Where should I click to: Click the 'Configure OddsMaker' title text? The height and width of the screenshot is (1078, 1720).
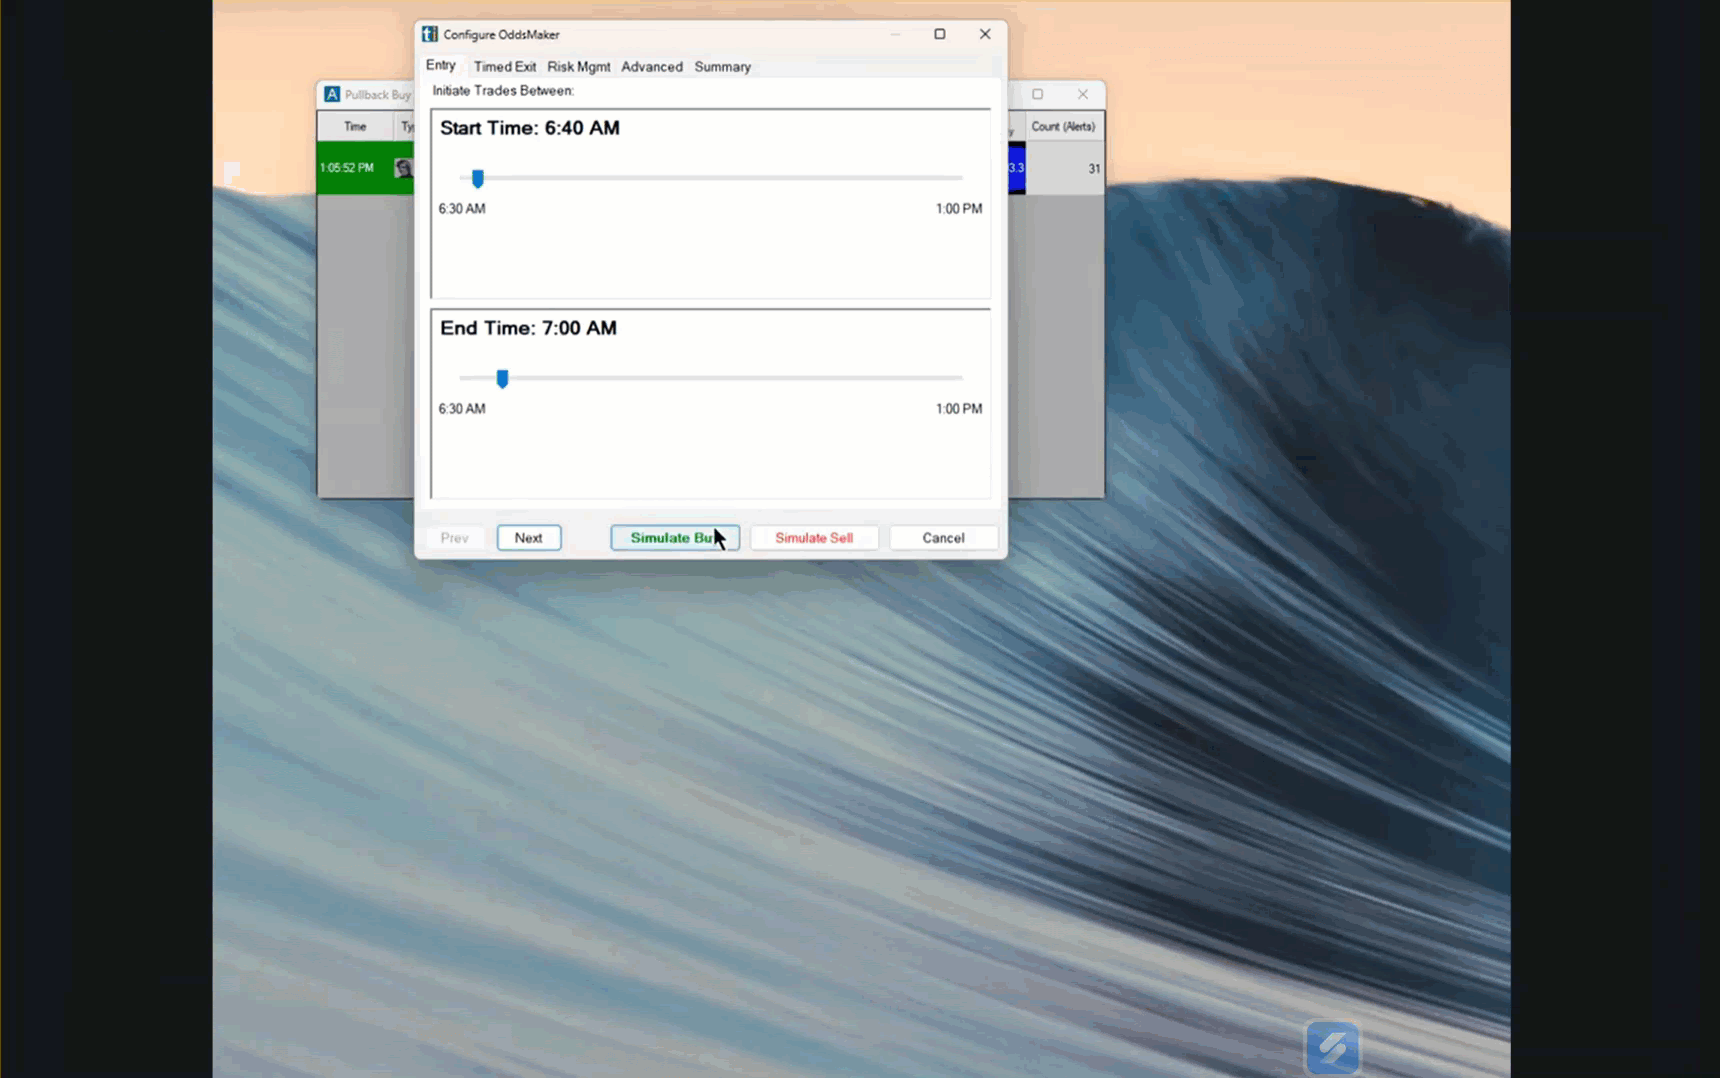click(x=502, y=35)
